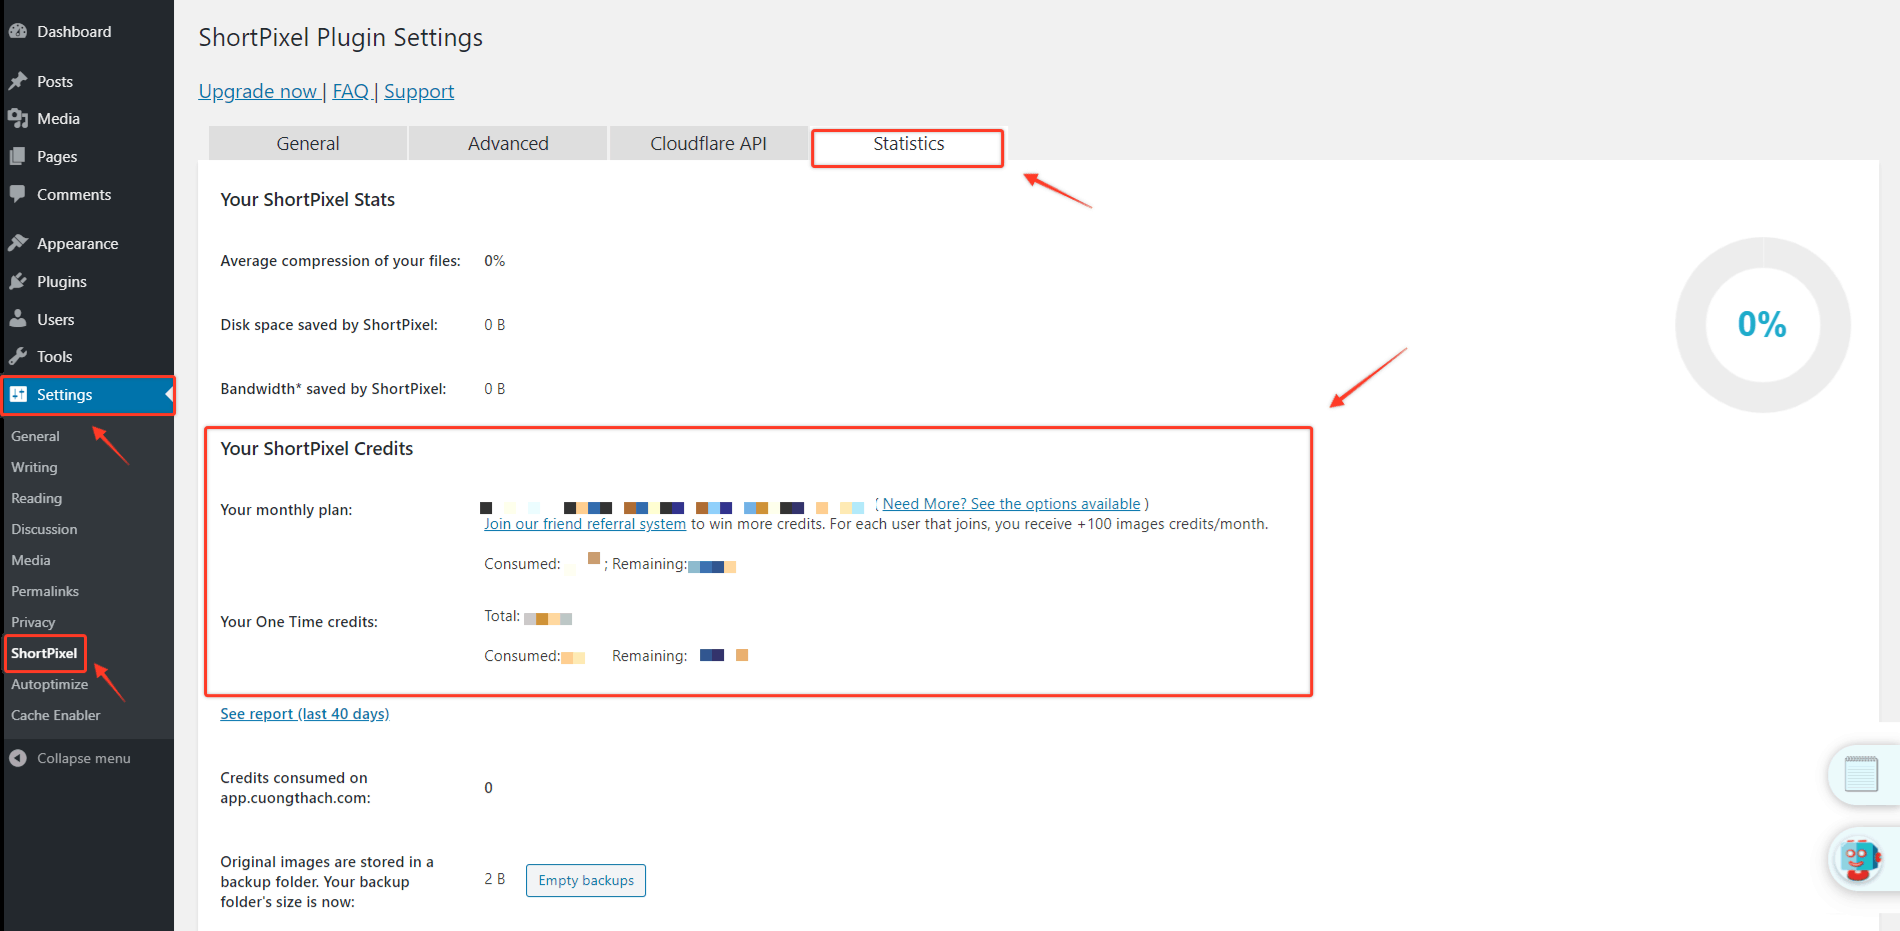
Task: Open Autoptimize settings submenu item
Action: coord(50,684)
